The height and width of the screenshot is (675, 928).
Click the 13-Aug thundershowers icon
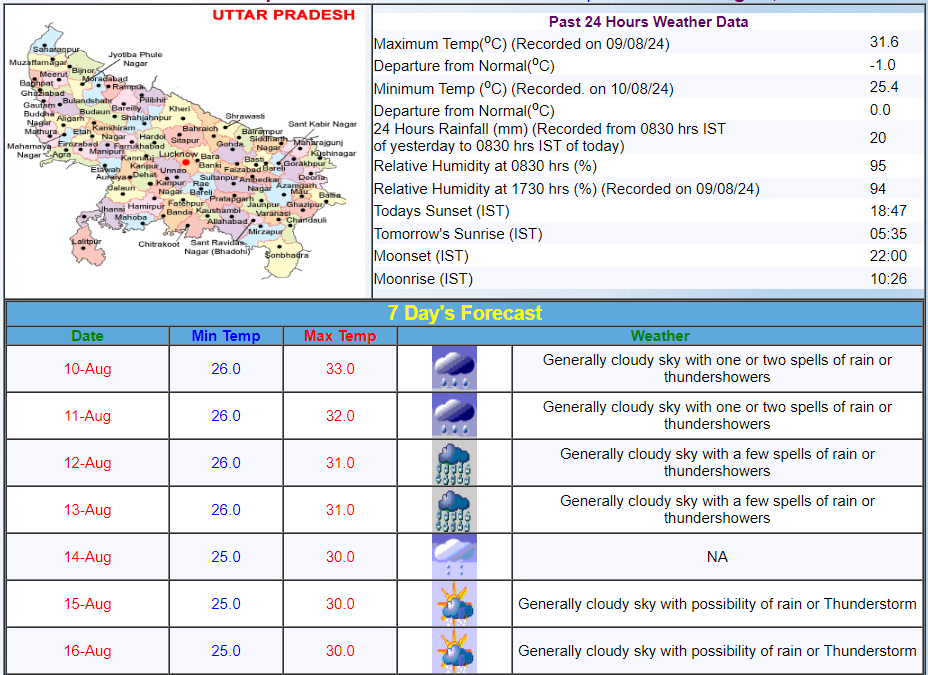pos(454,509)
